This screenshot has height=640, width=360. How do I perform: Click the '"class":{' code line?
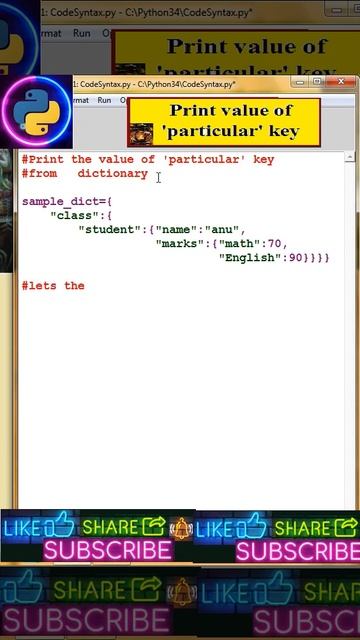81,216
